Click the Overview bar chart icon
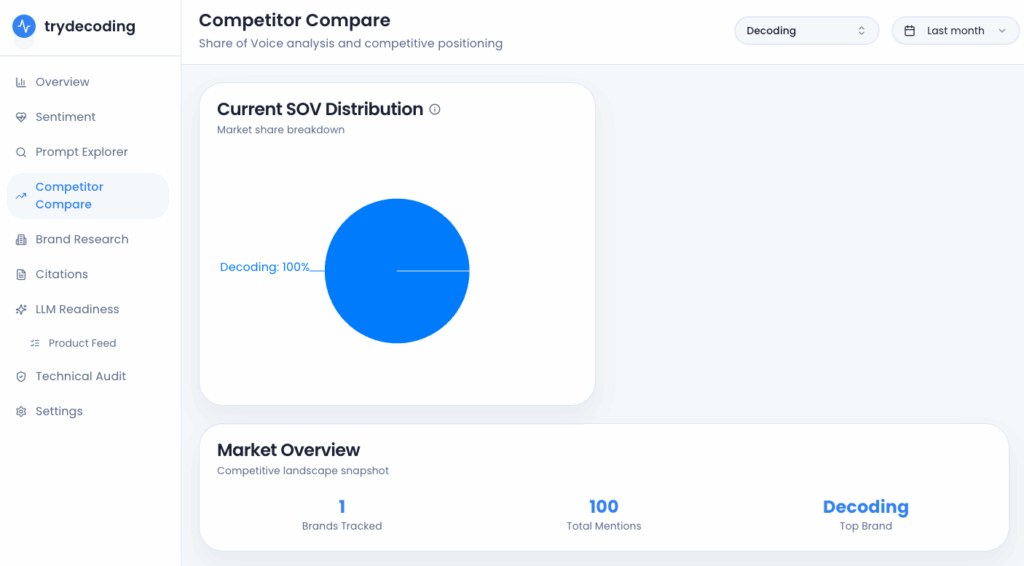1024x566 pixels. [x=21, y=82]
